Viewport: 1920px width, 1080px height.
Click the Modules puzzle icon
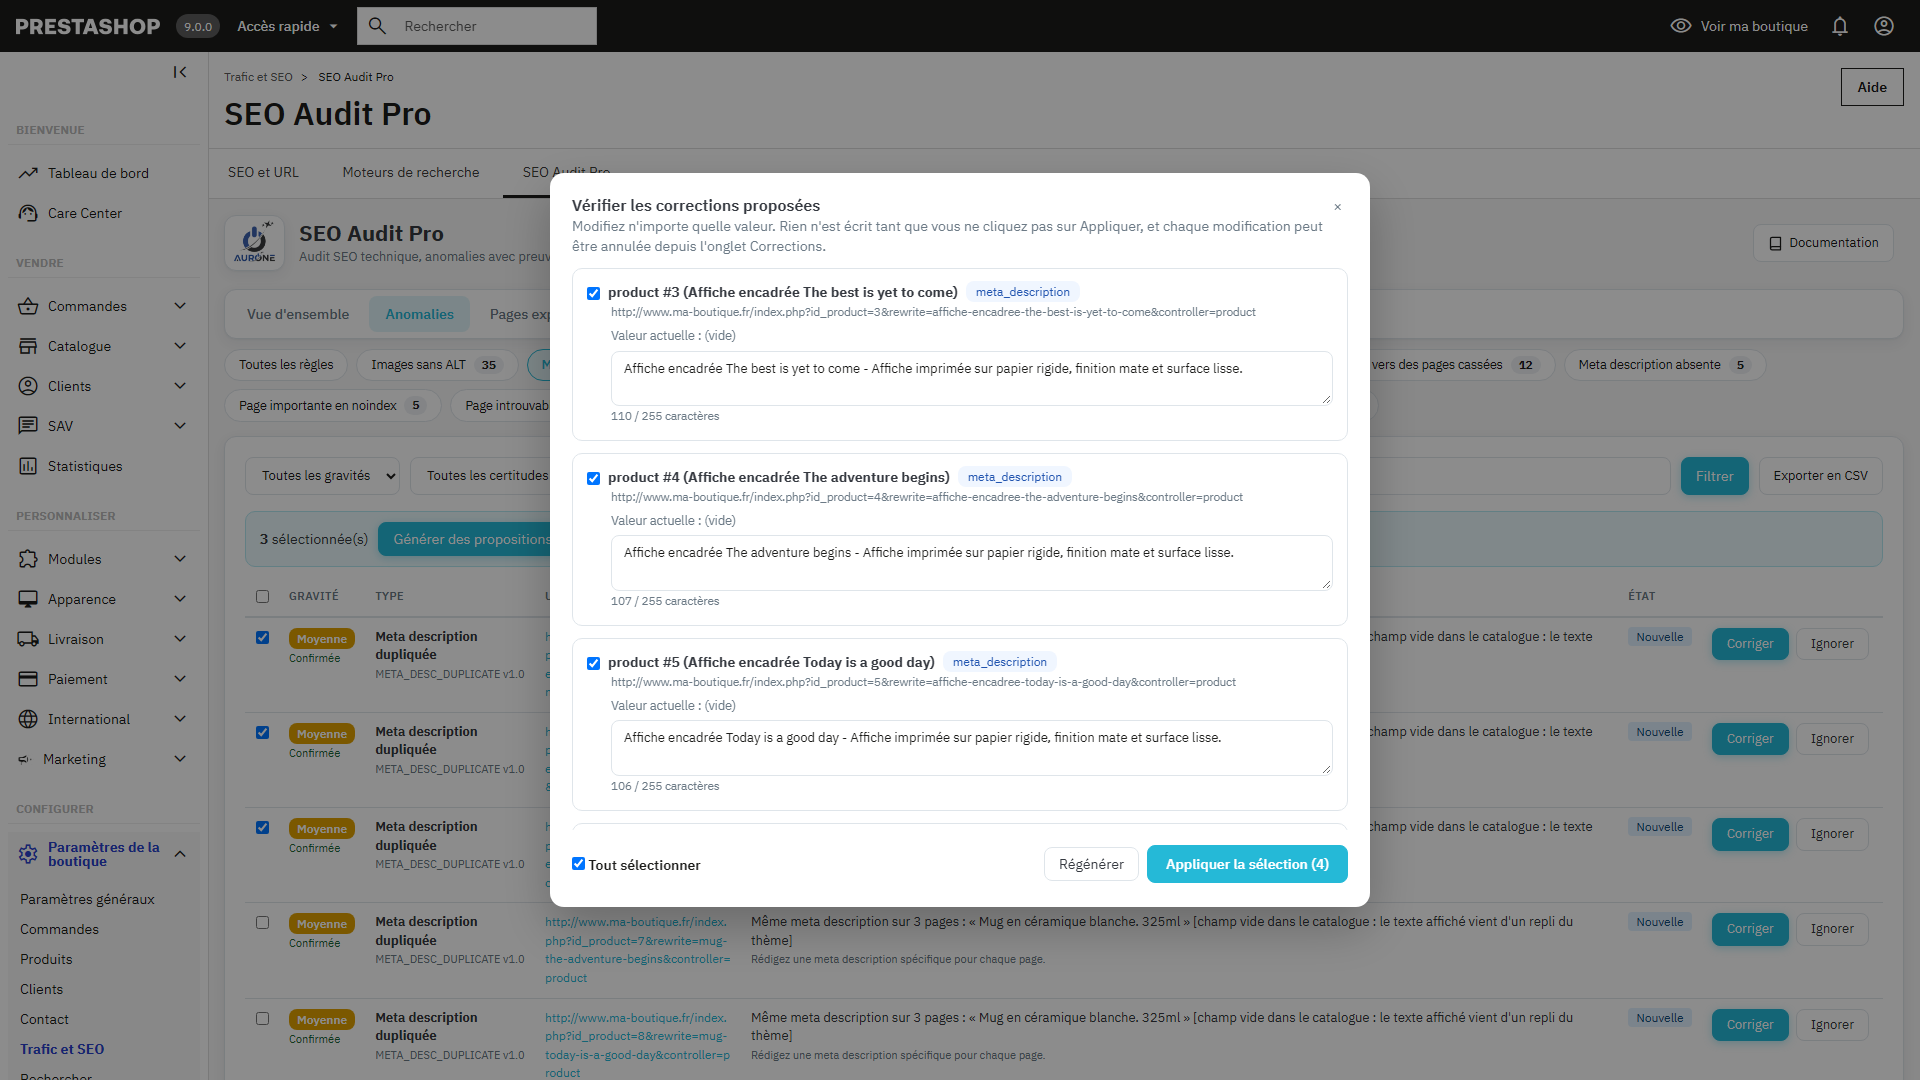pyautogui.click(x=28, y=559)
